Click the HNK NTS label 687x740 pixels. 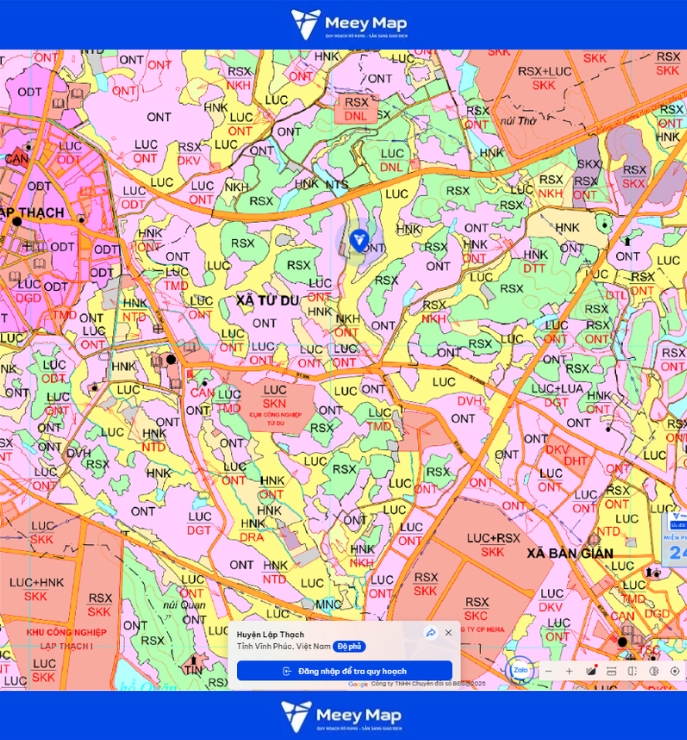pos(322,184)
